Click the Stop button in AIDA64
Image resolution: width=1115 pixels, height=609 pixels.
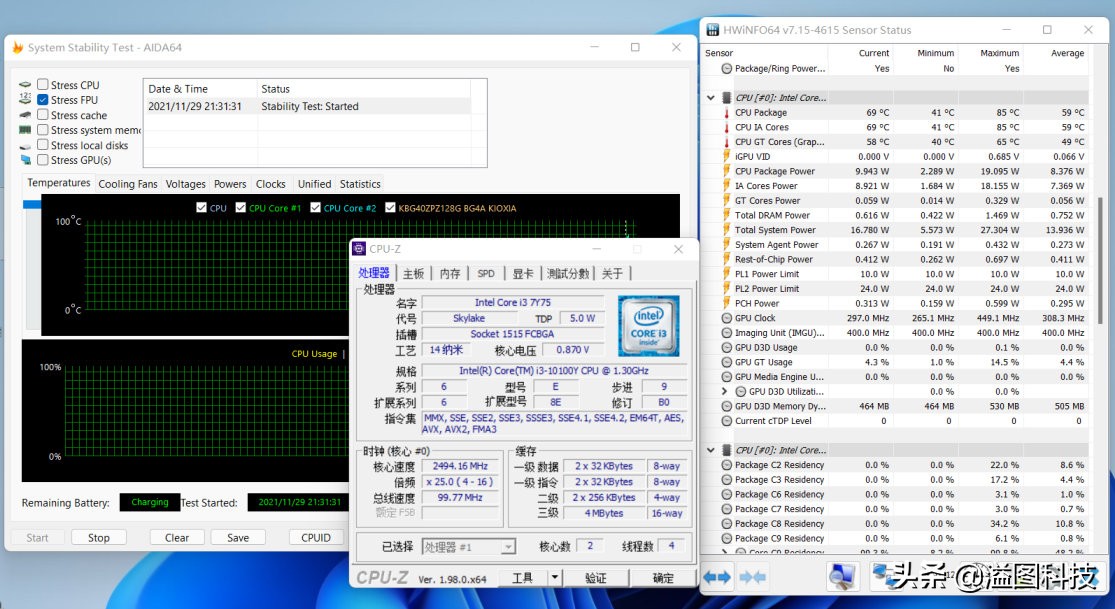pyautogui.click(x=99, y=537)
